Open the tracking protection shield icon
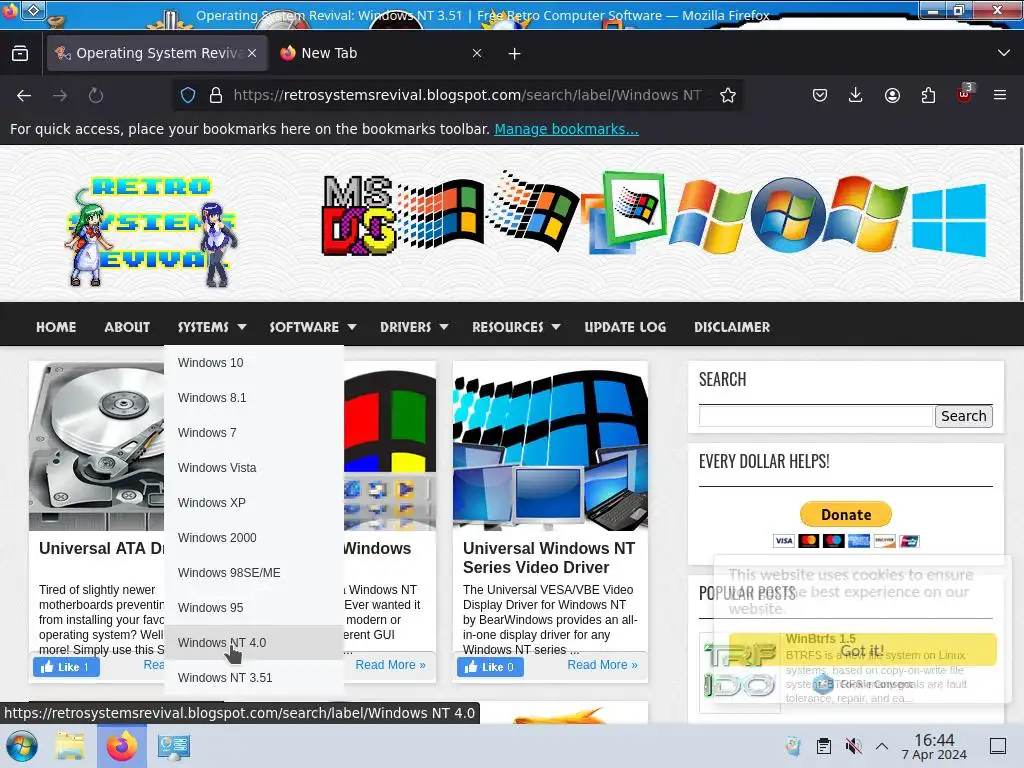Viewport: 1024px width, 768px height. [188, 95]
